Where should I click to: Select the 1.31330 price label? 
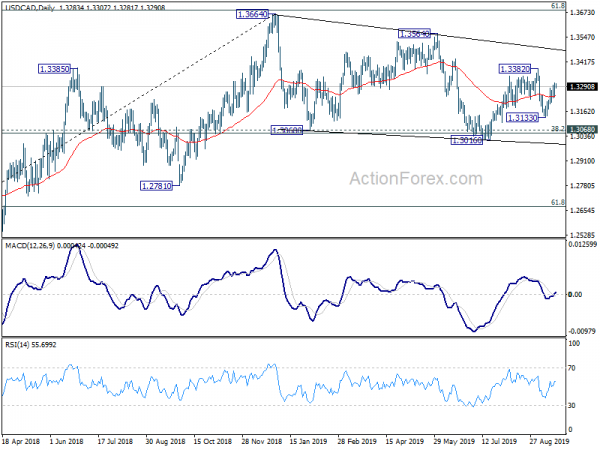click(522, 118)
